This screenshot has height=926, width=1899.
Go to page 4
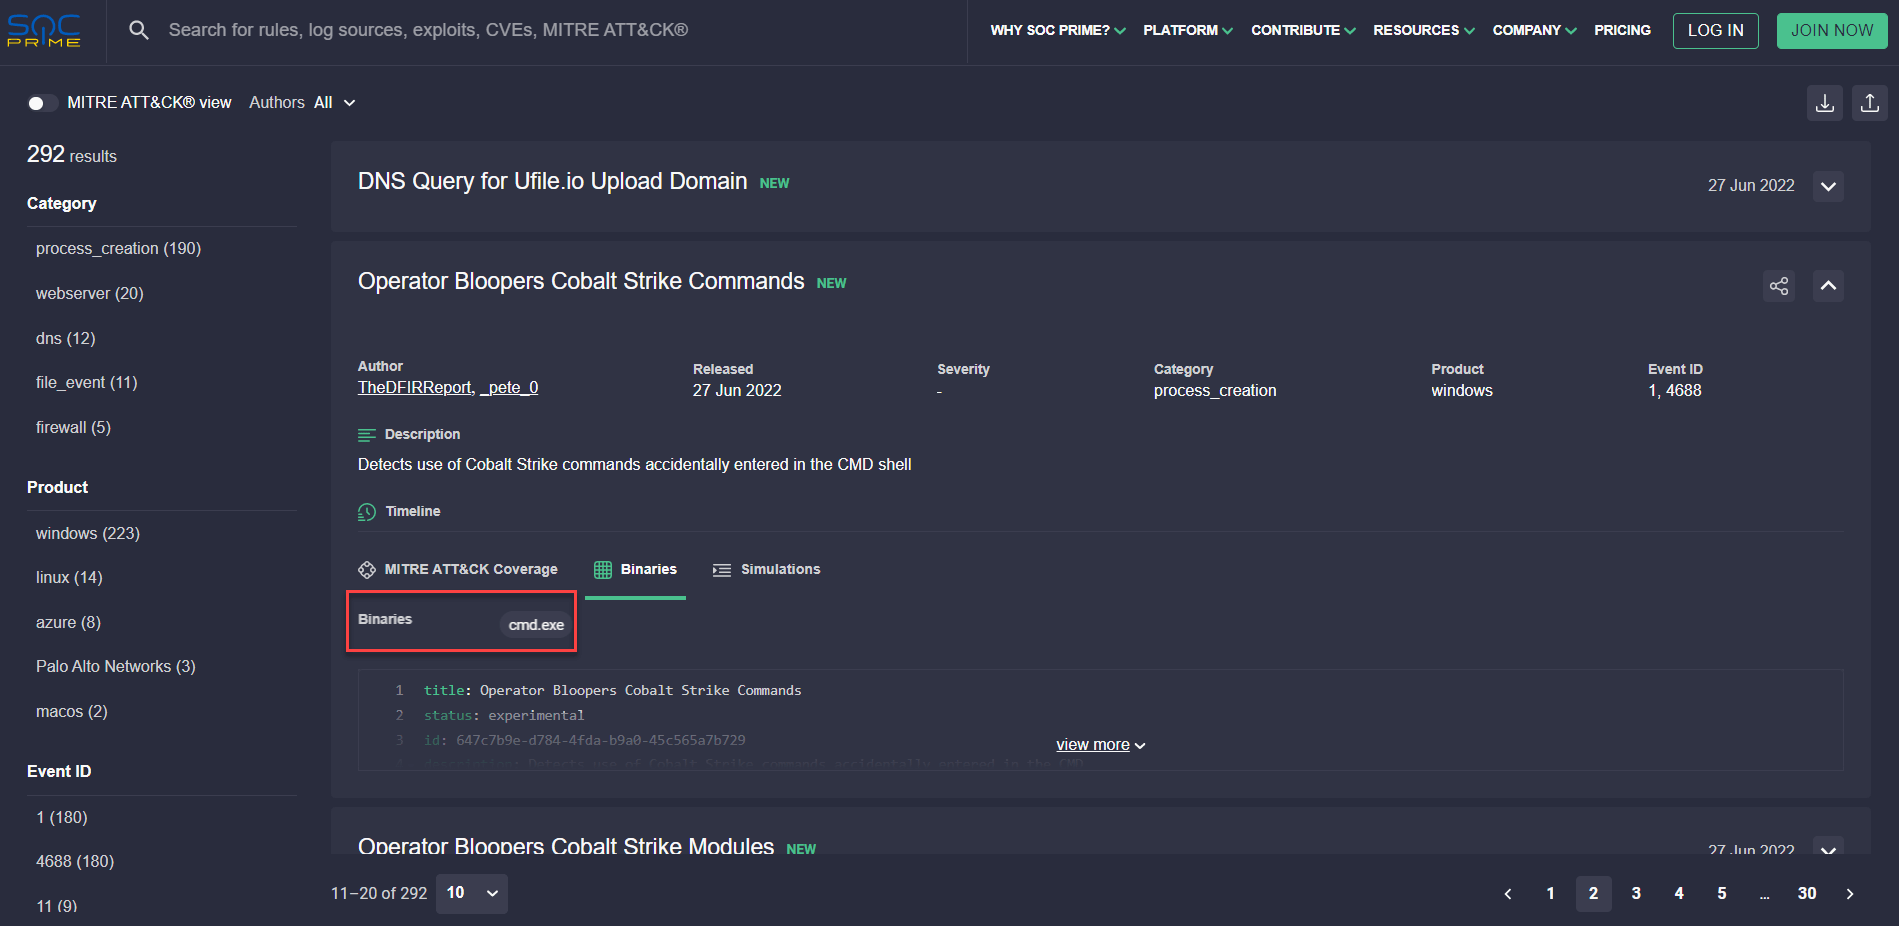pos(1679,894)
